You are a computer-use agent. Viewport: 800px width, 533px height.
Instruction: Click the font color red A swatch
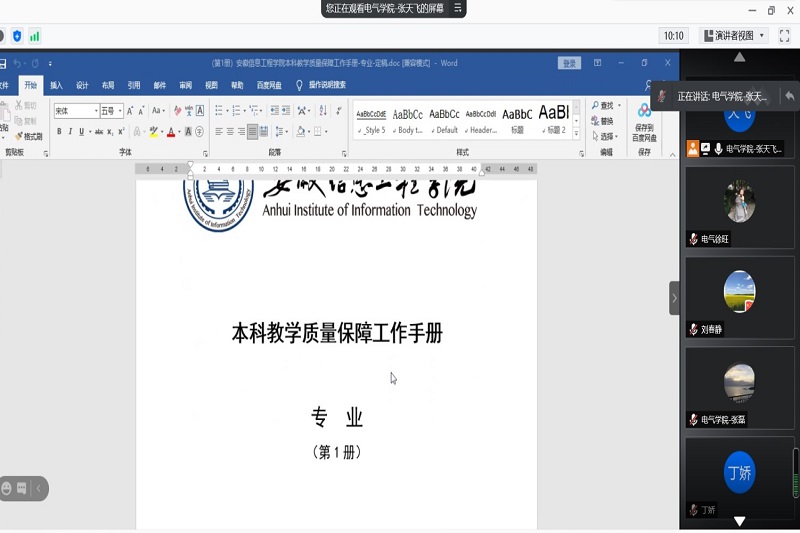pos(171,132)
